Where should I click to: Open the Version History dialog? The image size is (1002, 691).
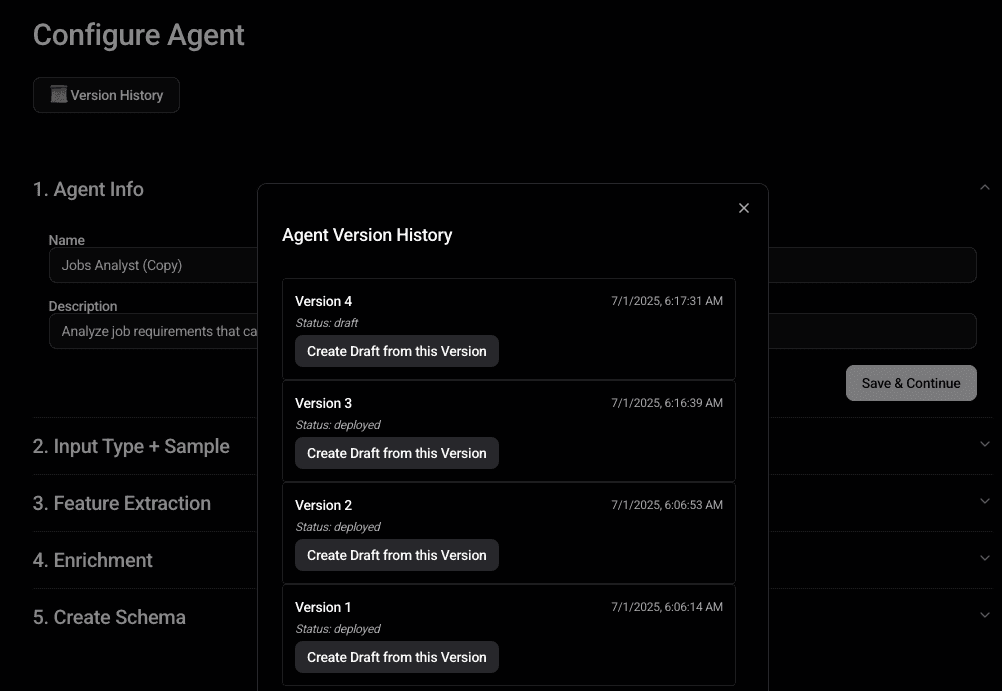[106, 95]
